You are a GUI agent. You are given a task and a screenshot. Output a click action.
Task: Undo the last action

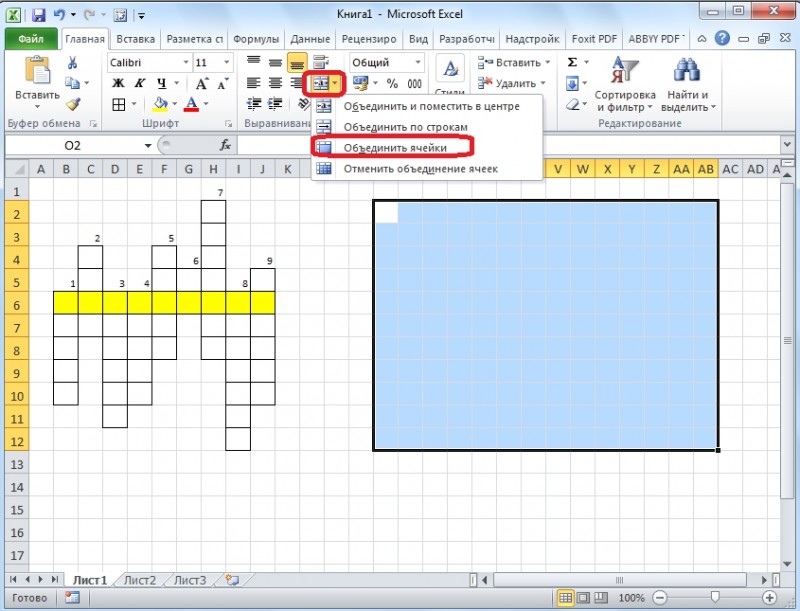(x=60, y=15)
